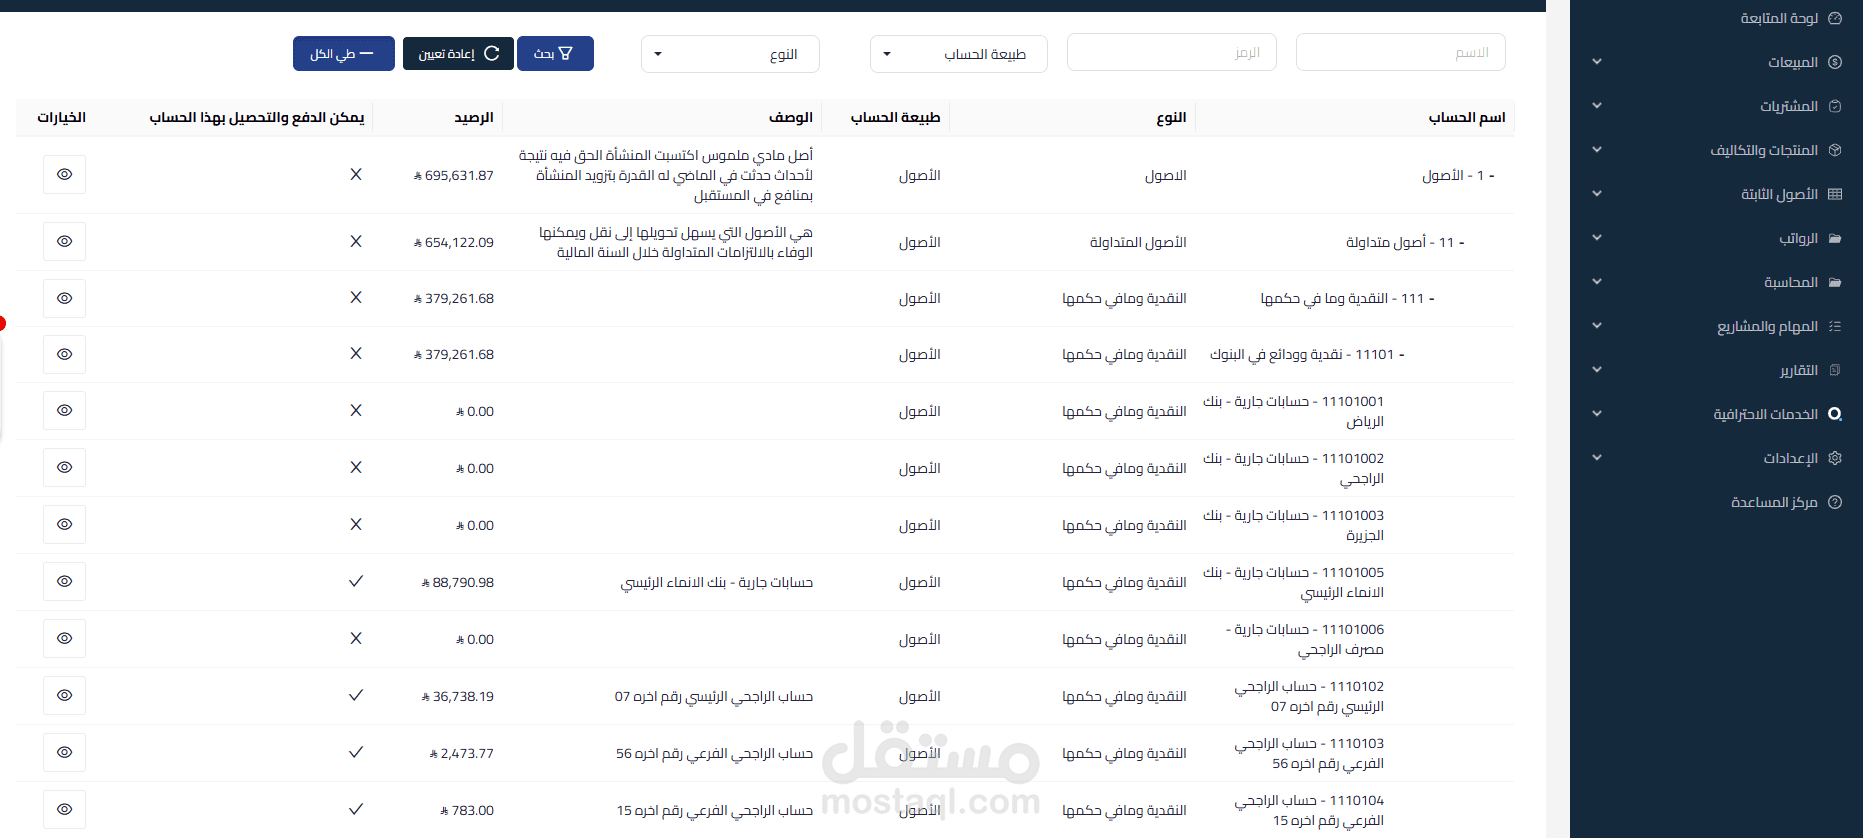Screen dimensions: 1863x838
Task: Open المهام والمشاريع menu item
Action: point(1767,326)
